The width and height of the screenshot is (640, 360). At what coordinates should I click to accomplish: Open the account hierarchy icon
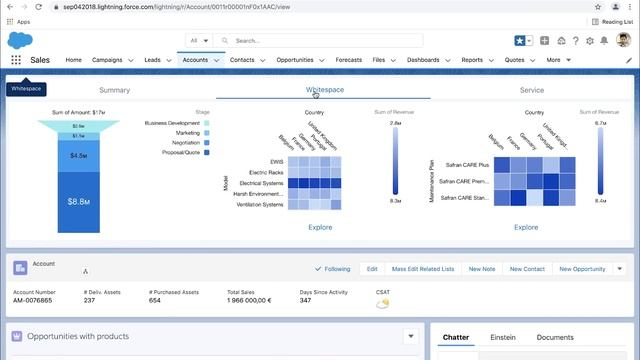point(85,271)
